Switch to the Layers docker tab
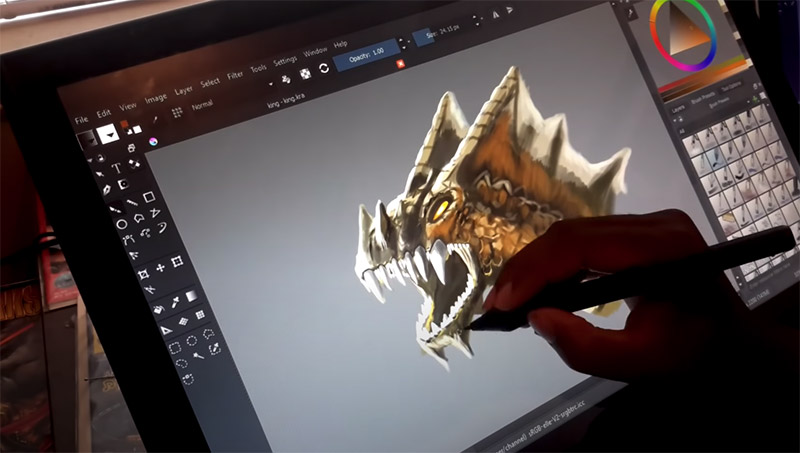Image resolution: width=800 pixels, height=453 pixels. coord(678,109)
